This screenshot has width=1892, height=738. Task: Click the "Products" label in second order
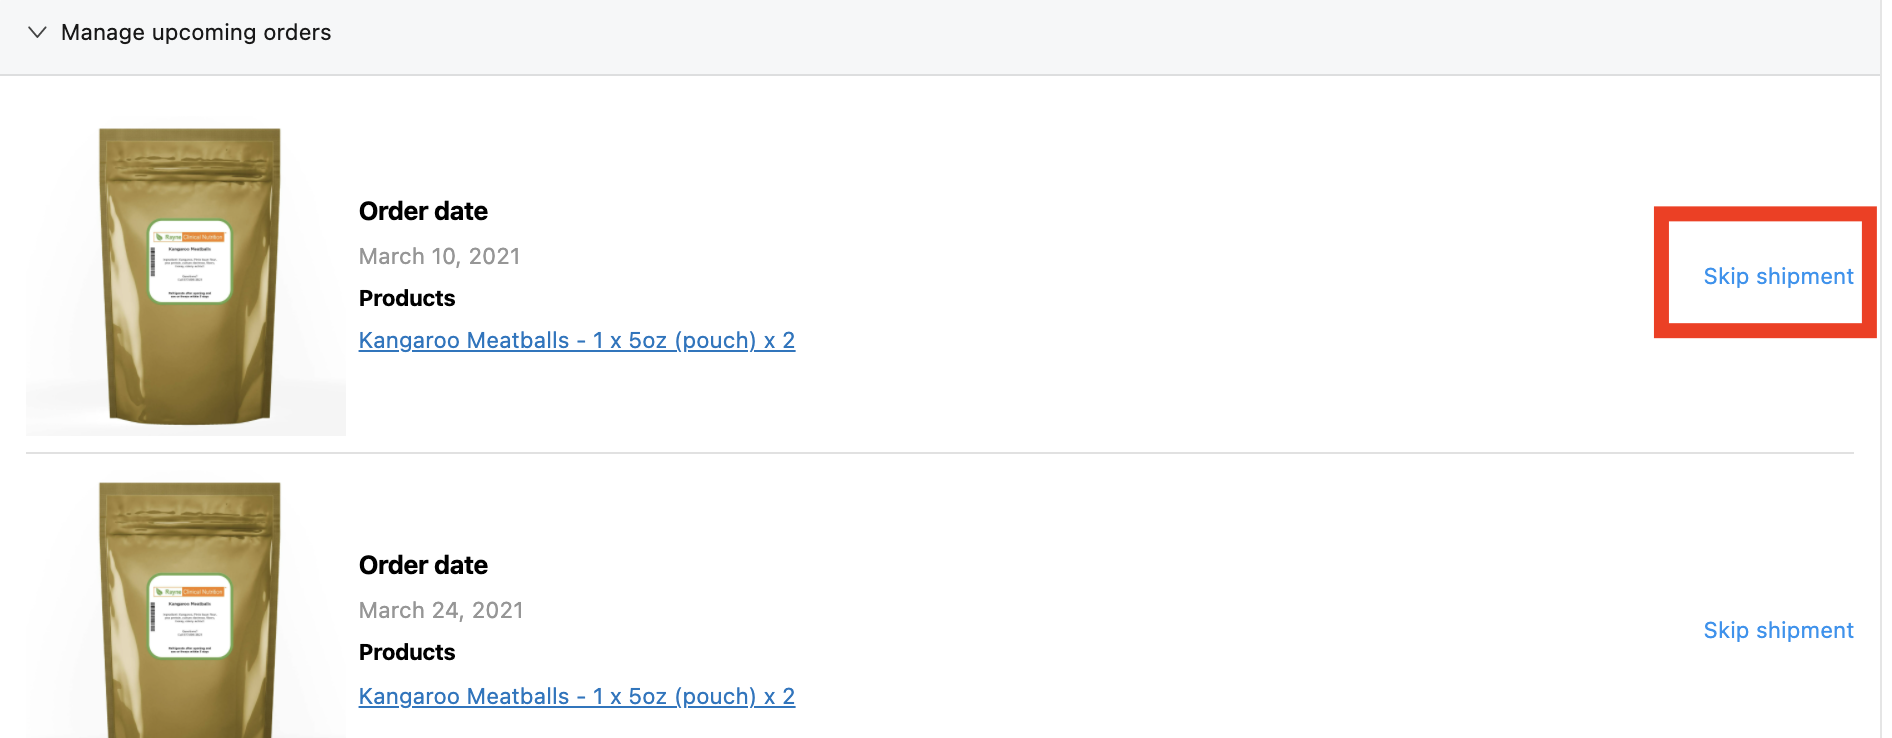[x=407, y=652]
